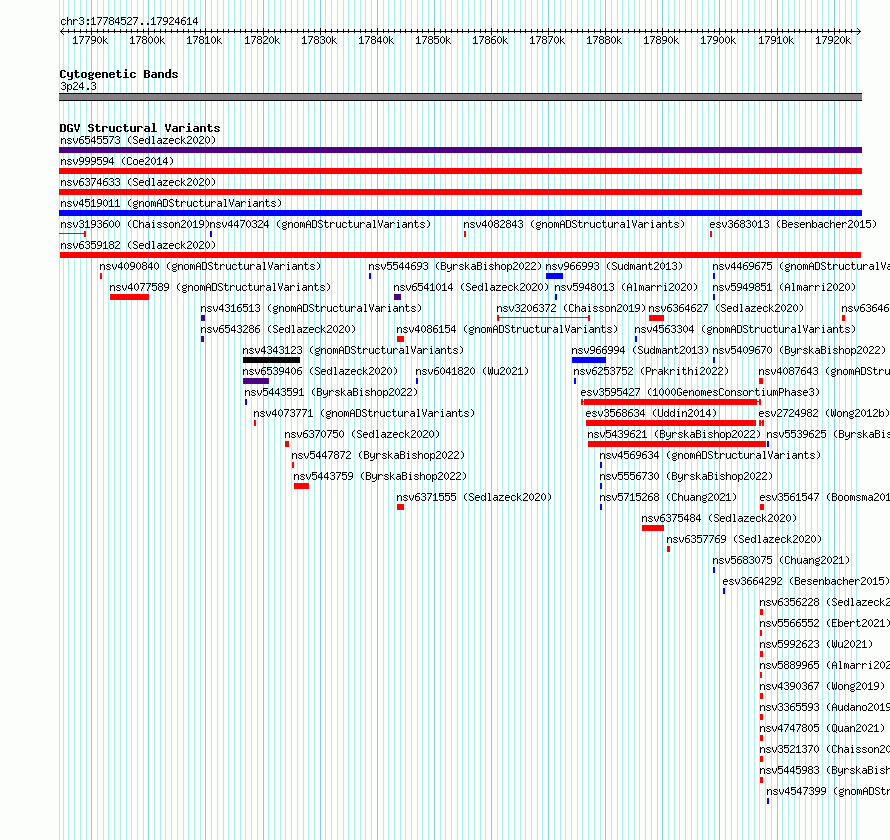
Task: Select red nsv6375484 variant bar
Action: pos(653,528)
